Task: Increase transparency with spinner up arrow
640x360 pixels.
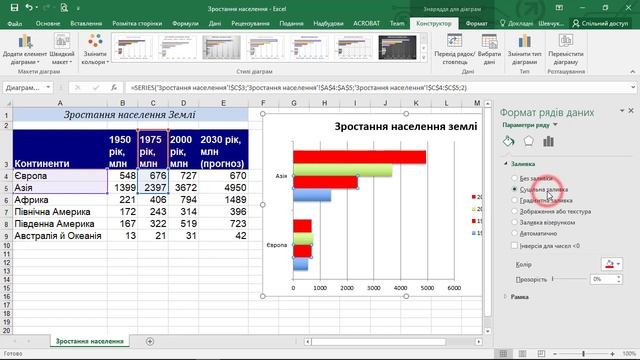Action: tap(619, 277)
